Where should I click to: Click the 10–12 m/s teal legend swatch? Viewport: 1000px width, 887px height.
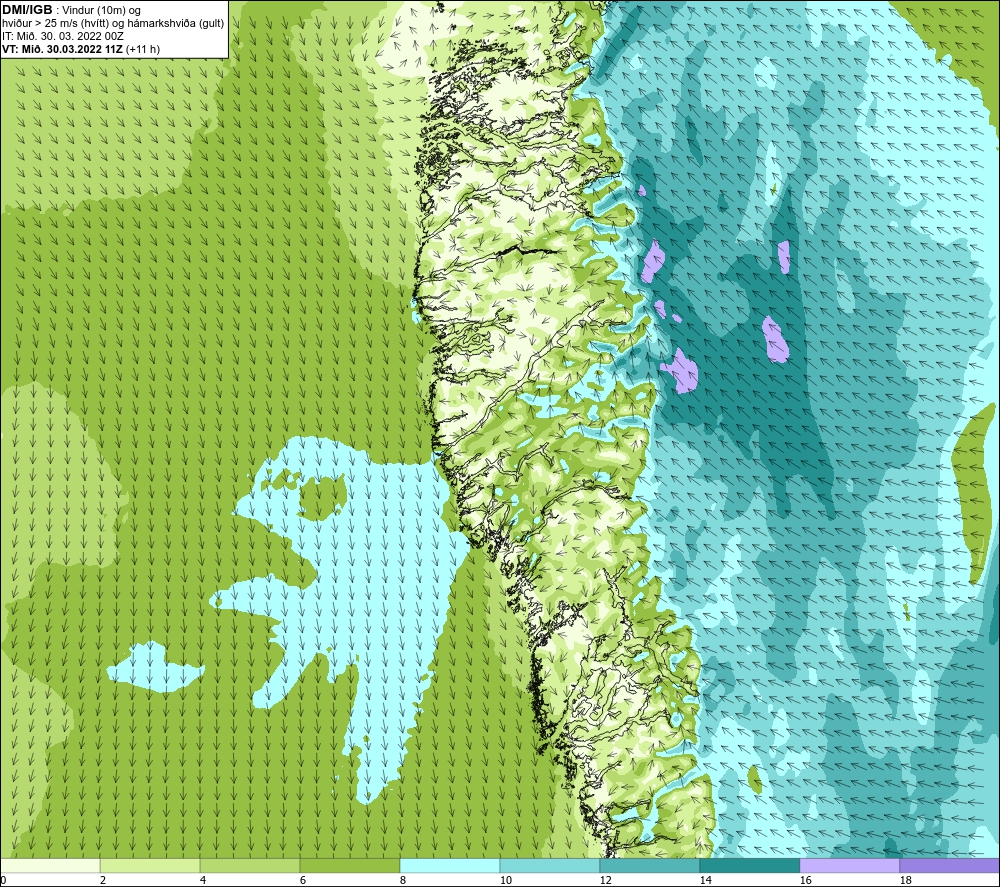(550, 865)
